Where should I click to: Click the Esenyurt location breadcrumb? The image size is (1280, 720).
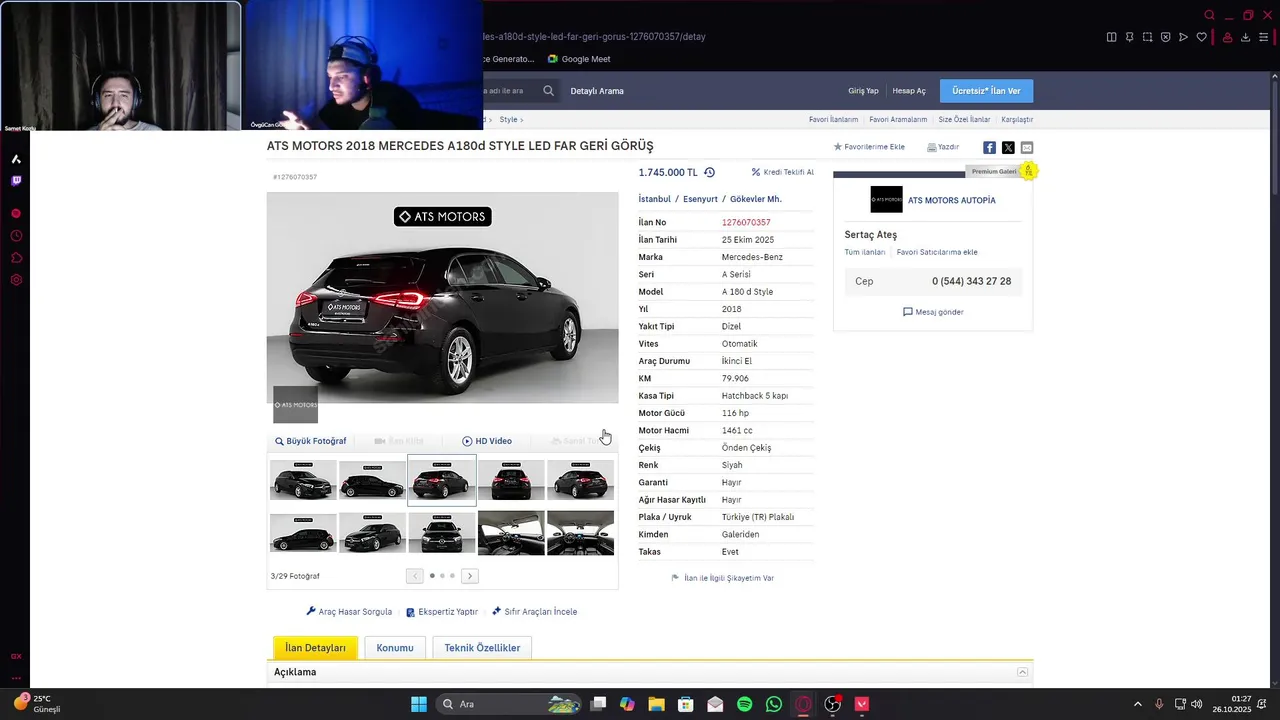[700, 199]
